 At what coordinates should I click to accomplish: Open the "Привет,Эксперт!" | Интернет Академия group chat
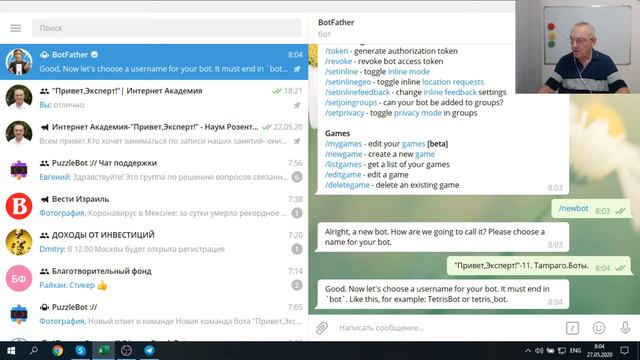[x=154, y=98]
